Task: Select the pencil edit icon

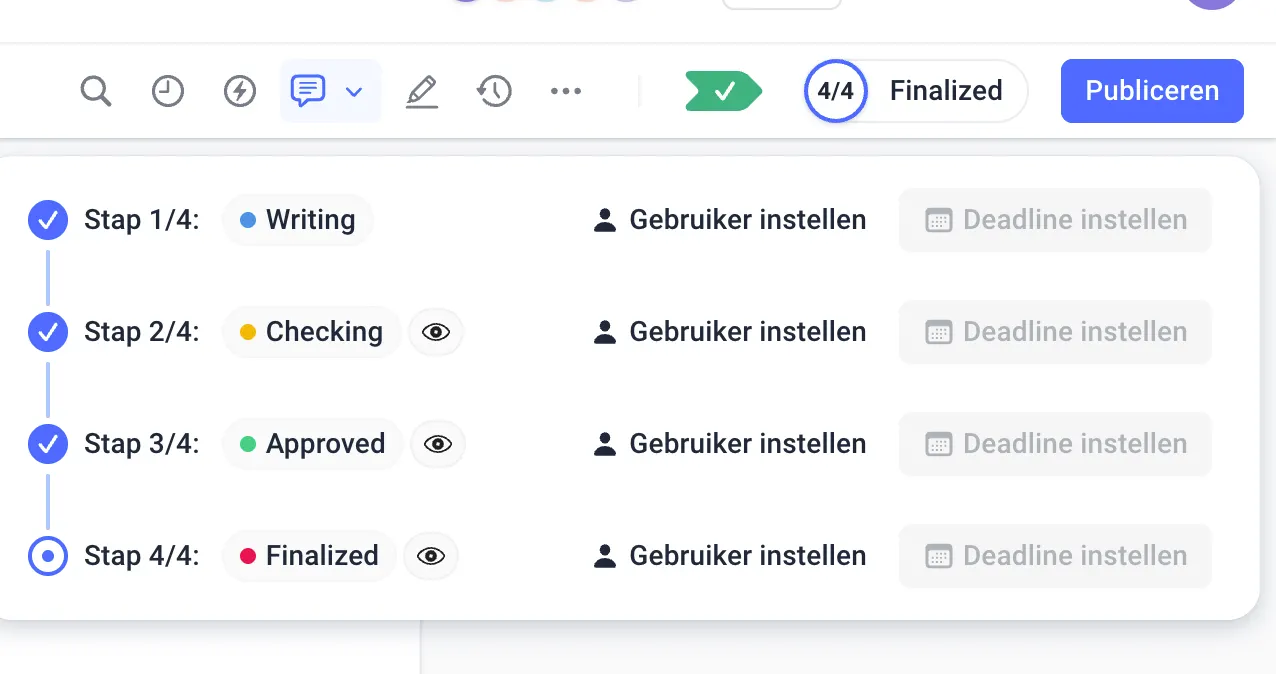Action: click(x=422, y=91)
